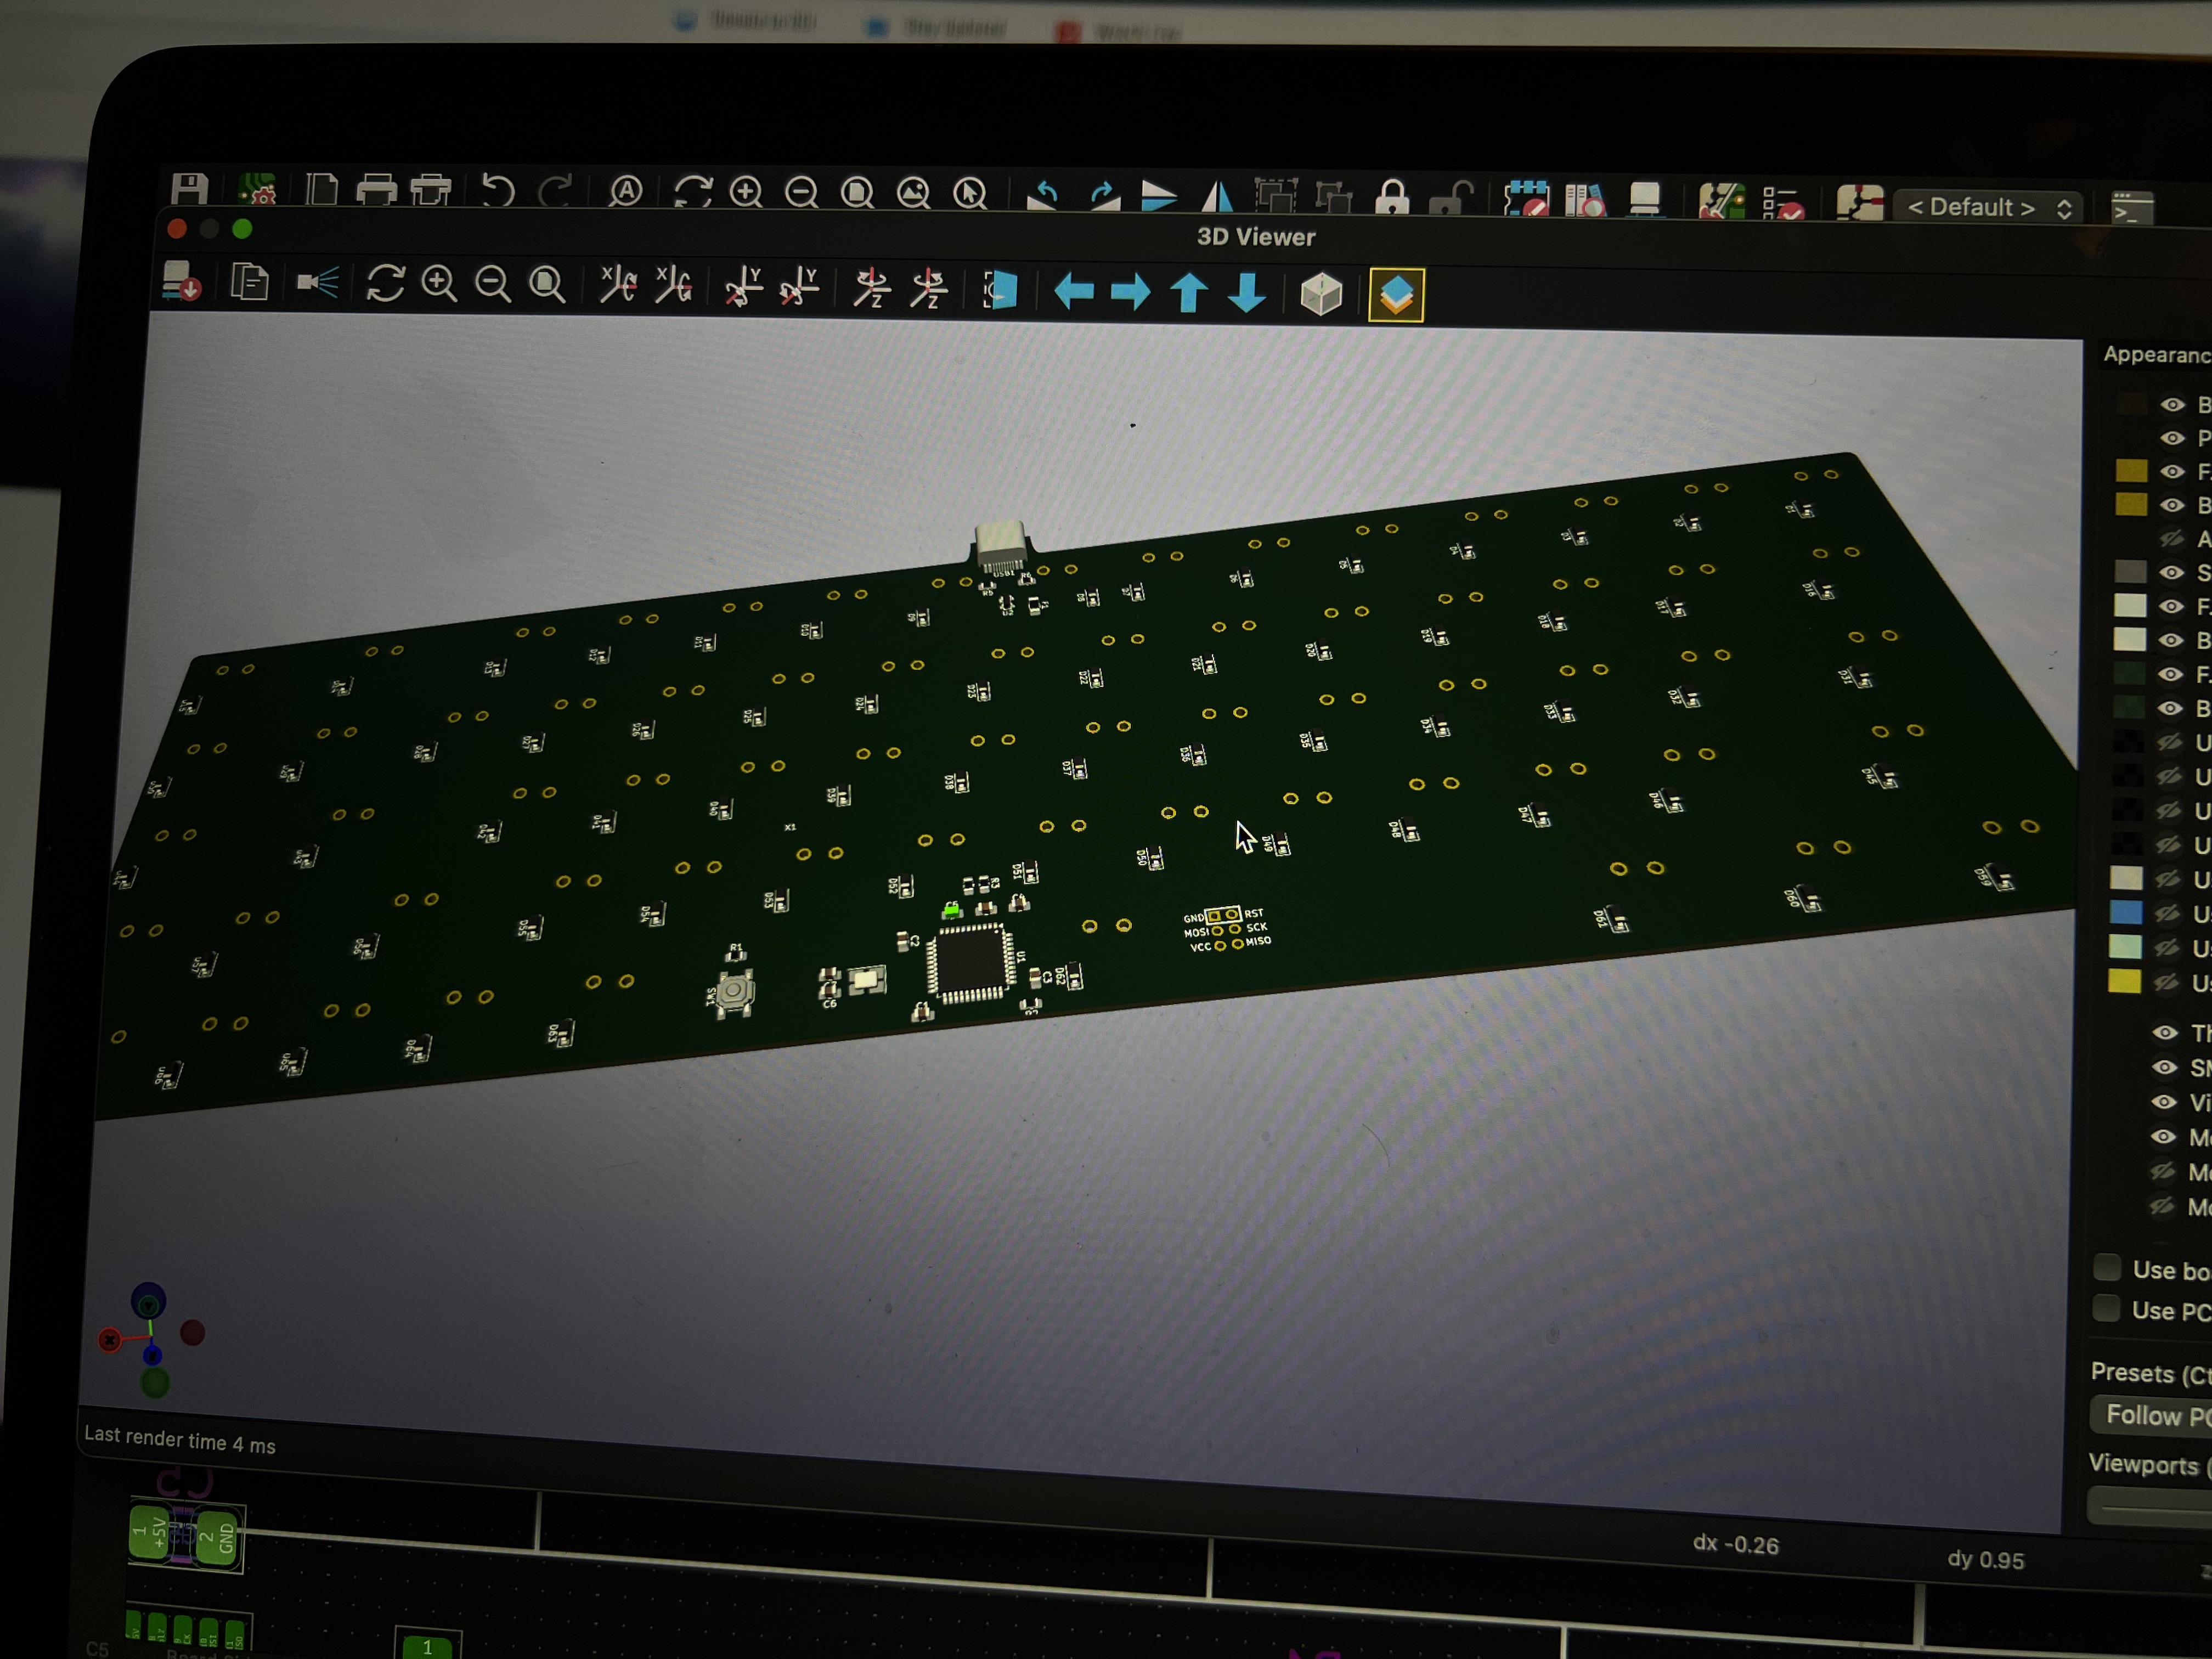Hide the S layer with its eye icon
The width and height of the screenshot is (2212, 1659).
2170,573
